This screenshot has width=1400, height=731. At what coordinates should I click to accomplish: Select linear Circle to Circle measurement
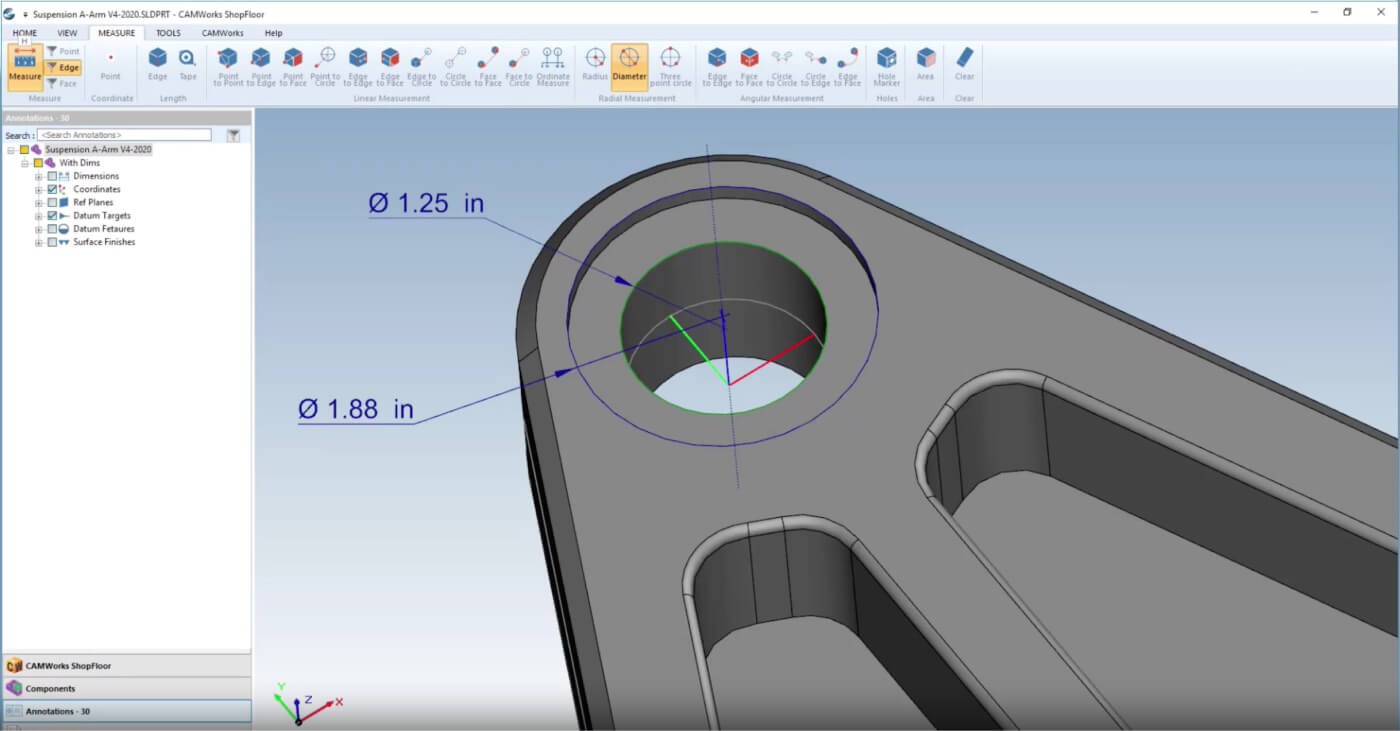(455, 67)
